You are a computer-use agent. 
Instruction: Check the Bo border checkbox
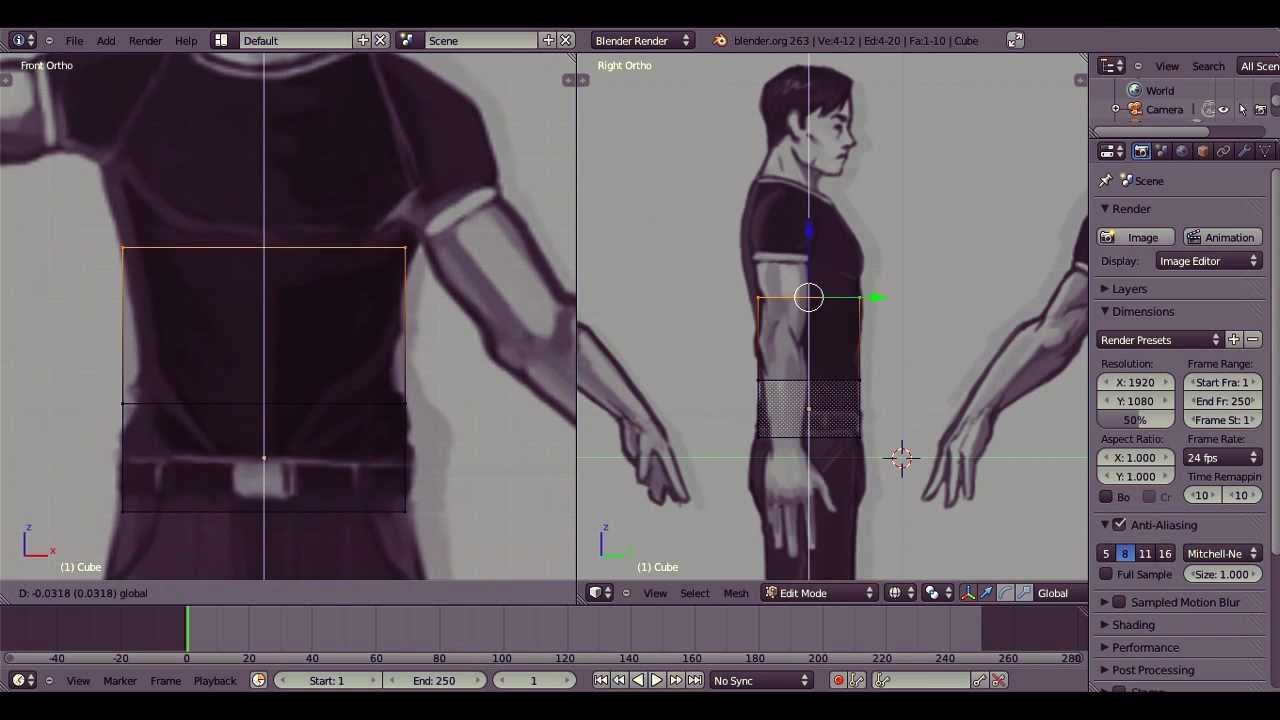coord(1106,496)
